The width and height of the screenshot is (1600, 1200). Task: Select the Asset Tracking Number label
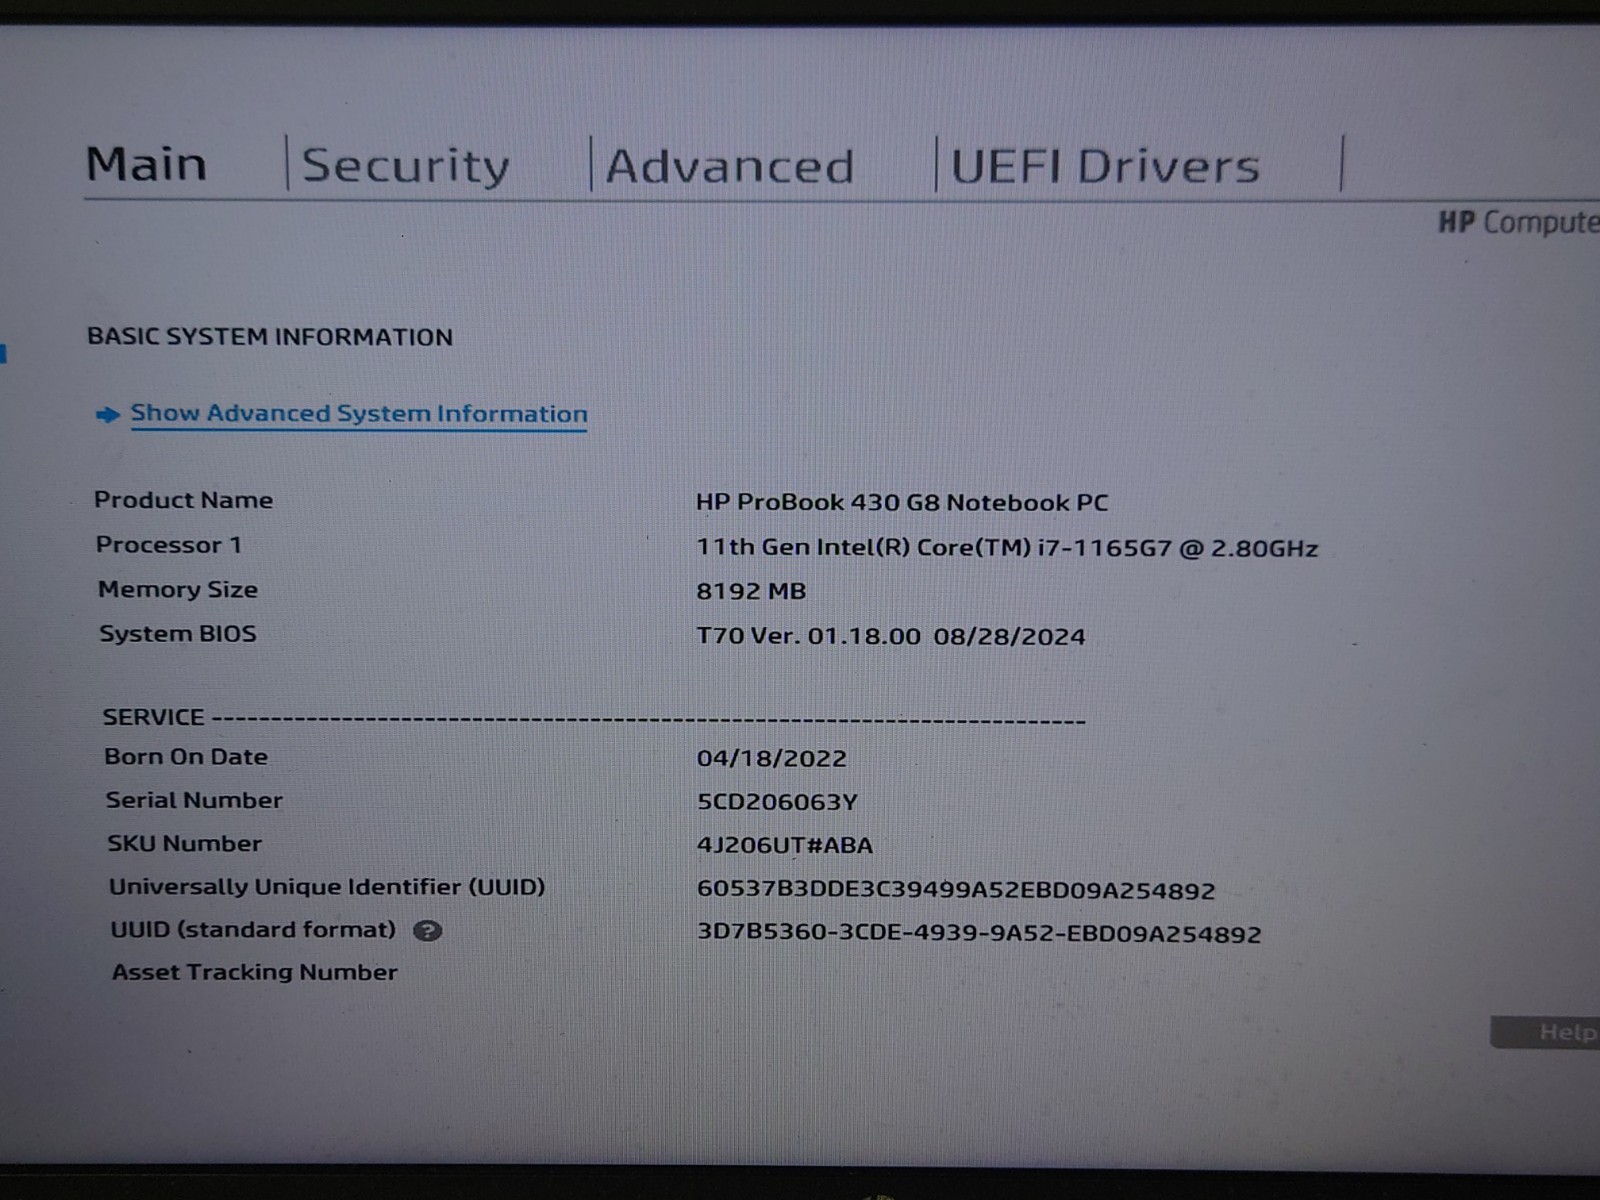254,972
